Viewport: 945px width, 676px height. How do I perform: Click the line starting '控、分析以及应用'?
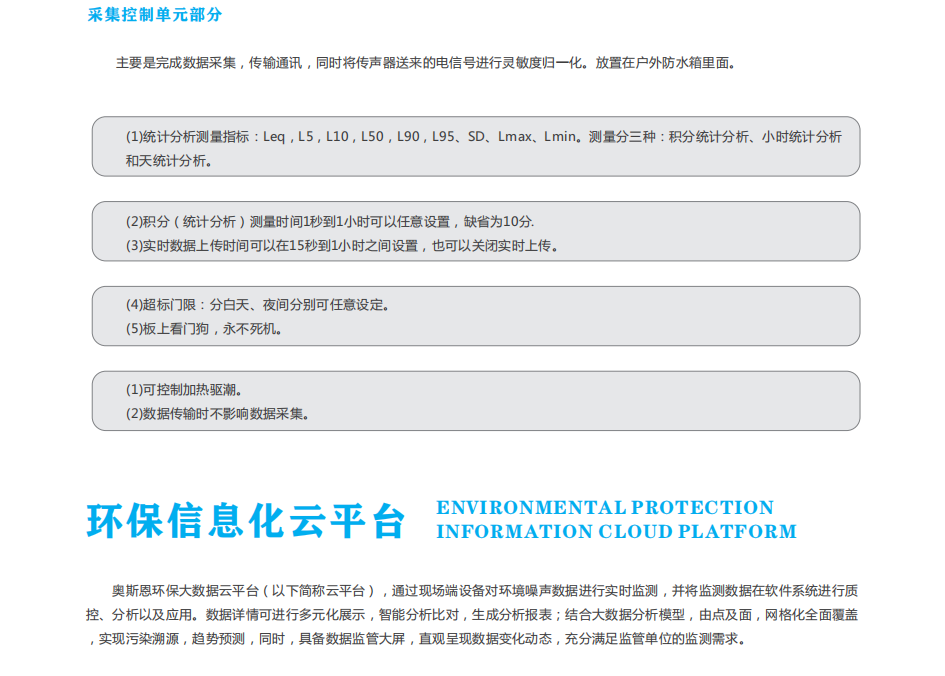[472, 615]
